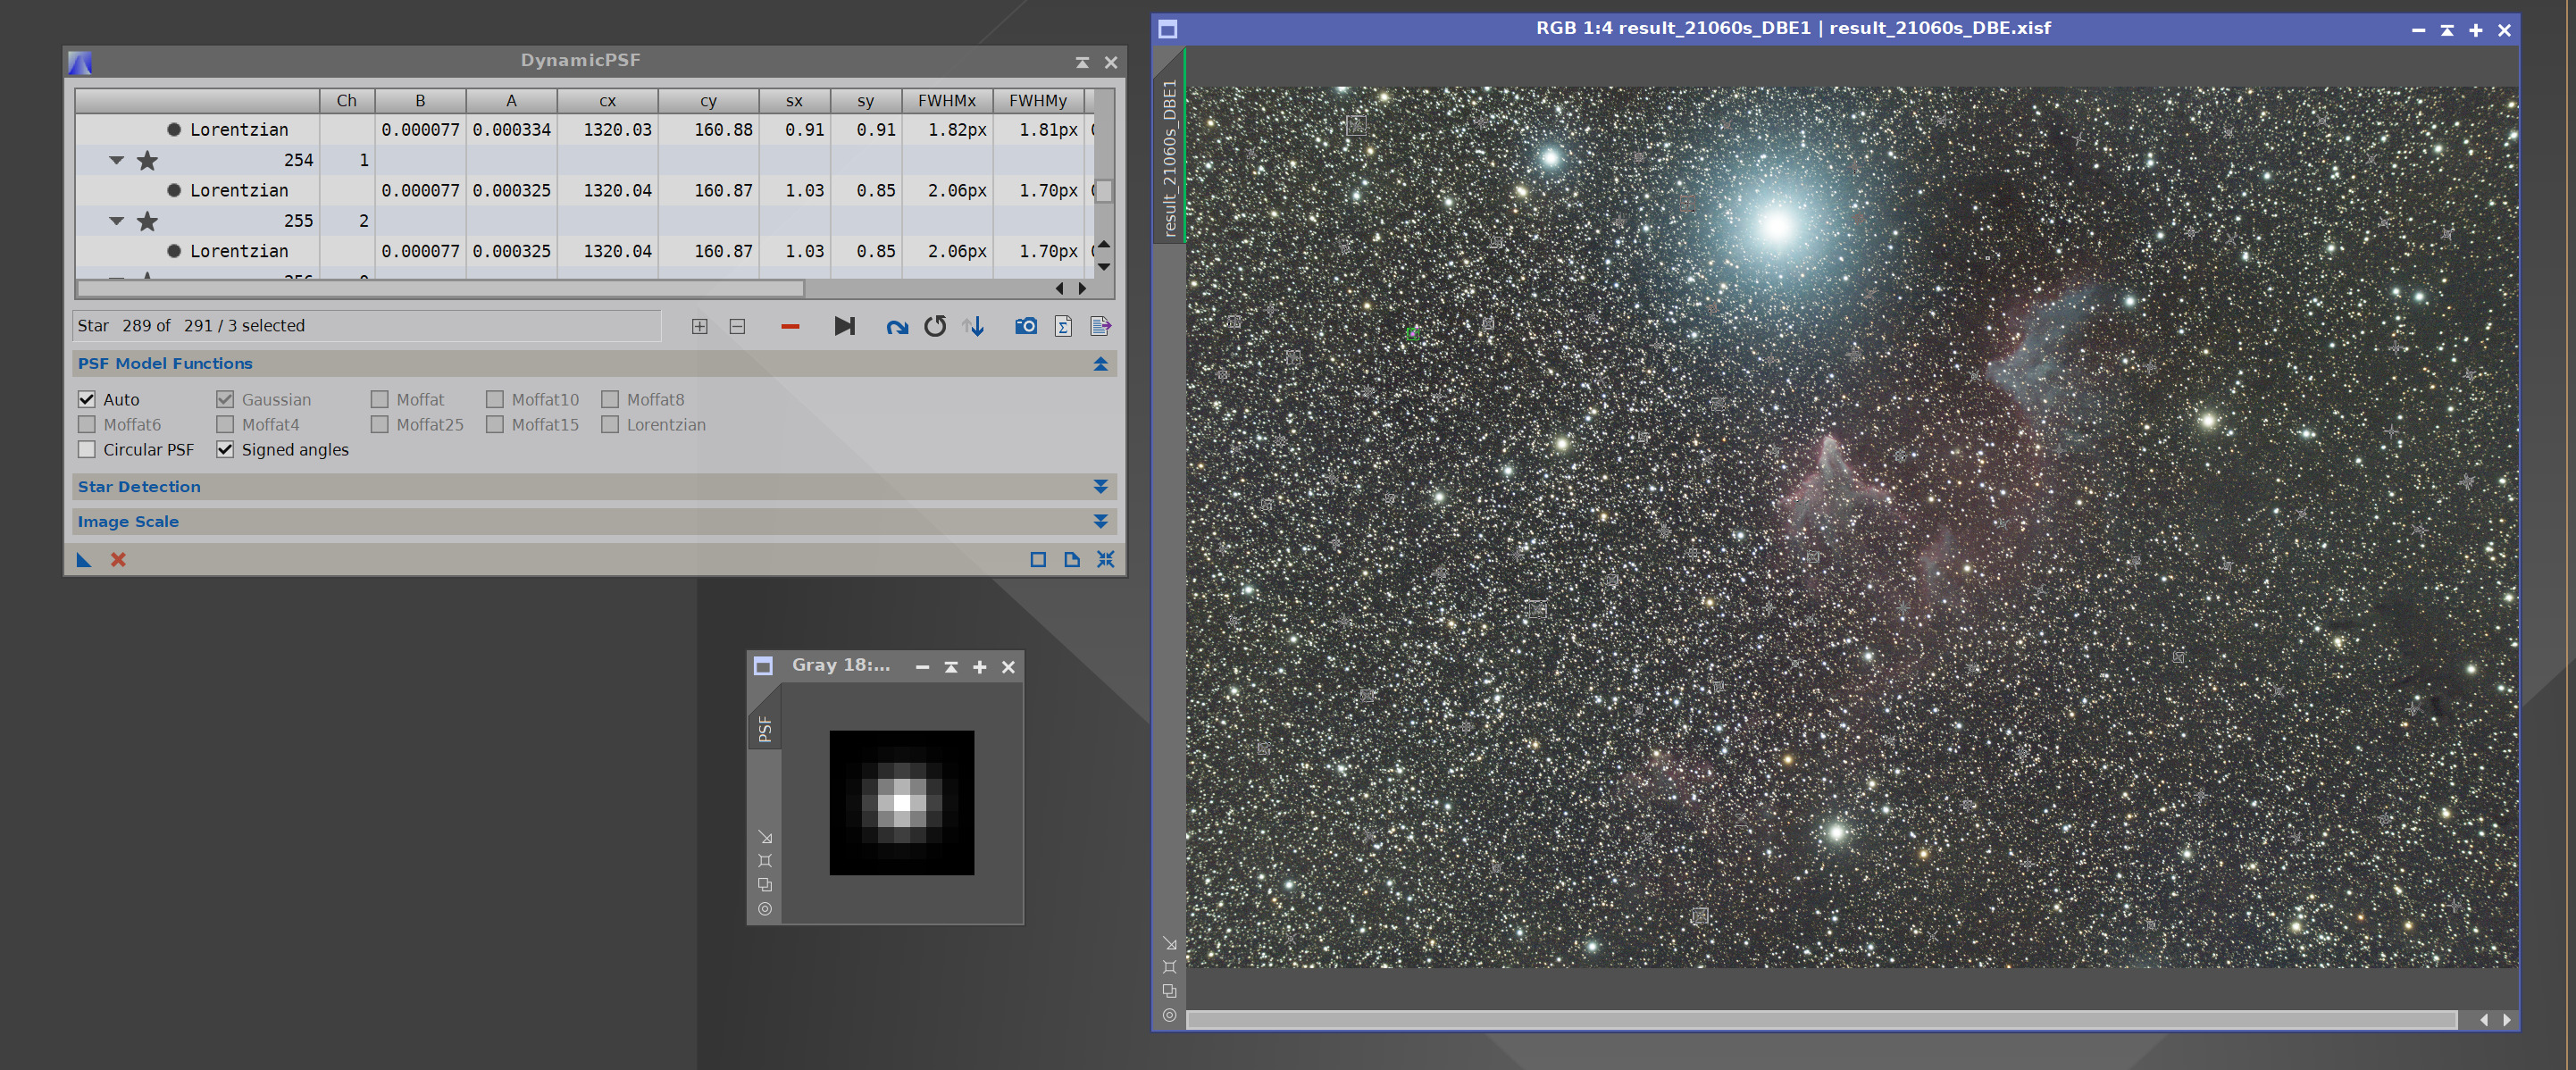Click right arrow of RGB image scrollbar
Image resolution: width=2576 pixels, height=1070 pixels.
tap(2507, 1020)
